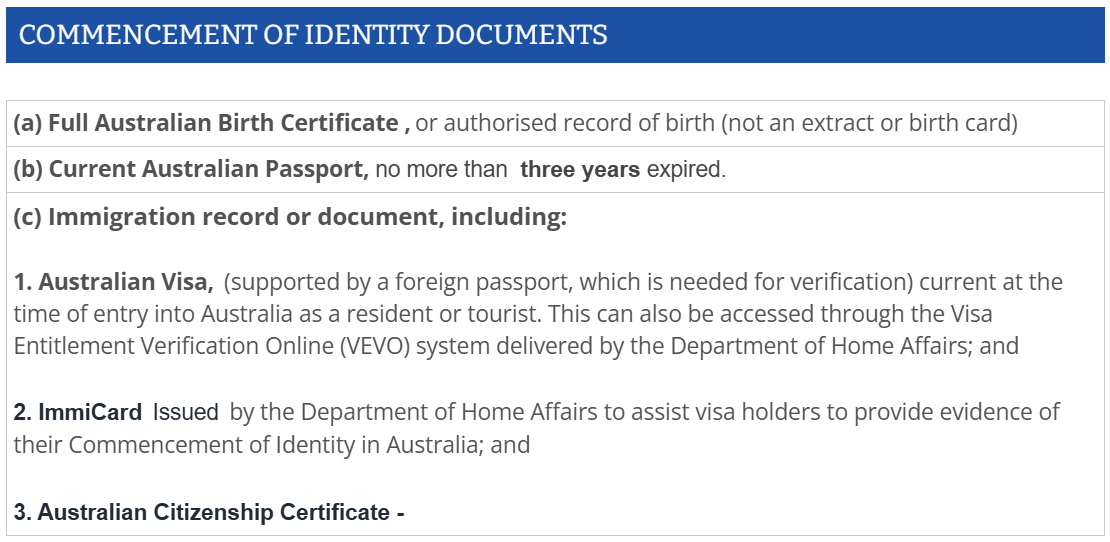Select the Immigration record or document heading
This screenshot has height=542, width=1110.
[290, 217]
